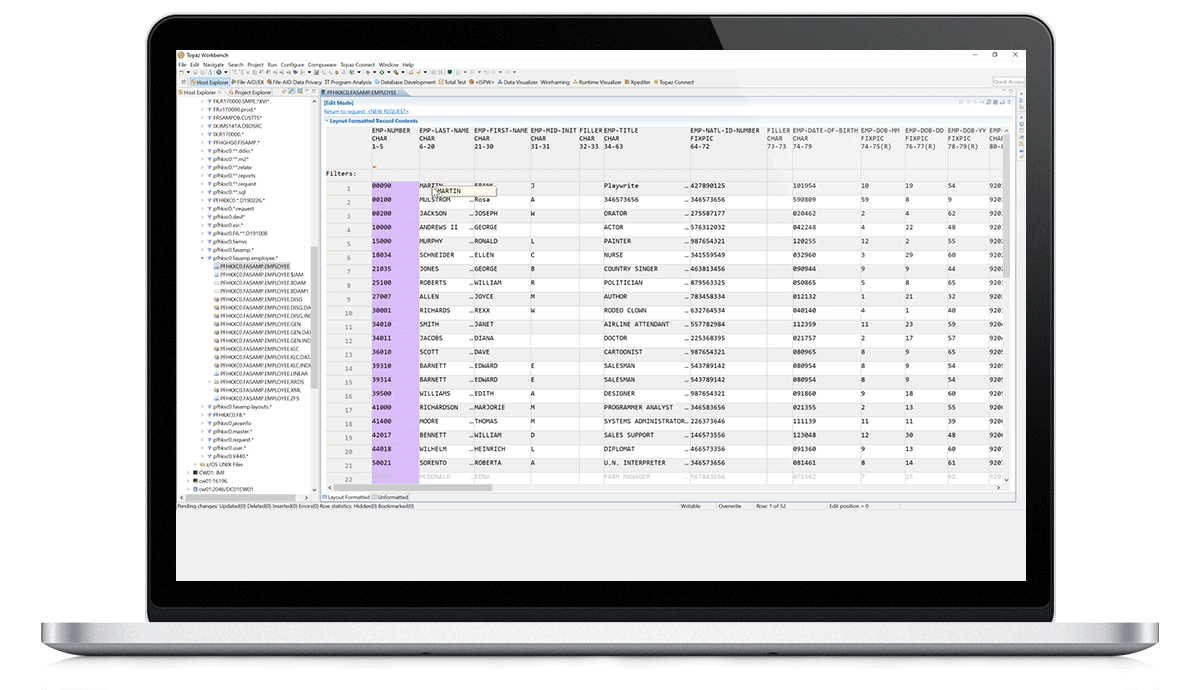
Task: Open the Wireframing perspective
Action: click(x=555, y=82)
